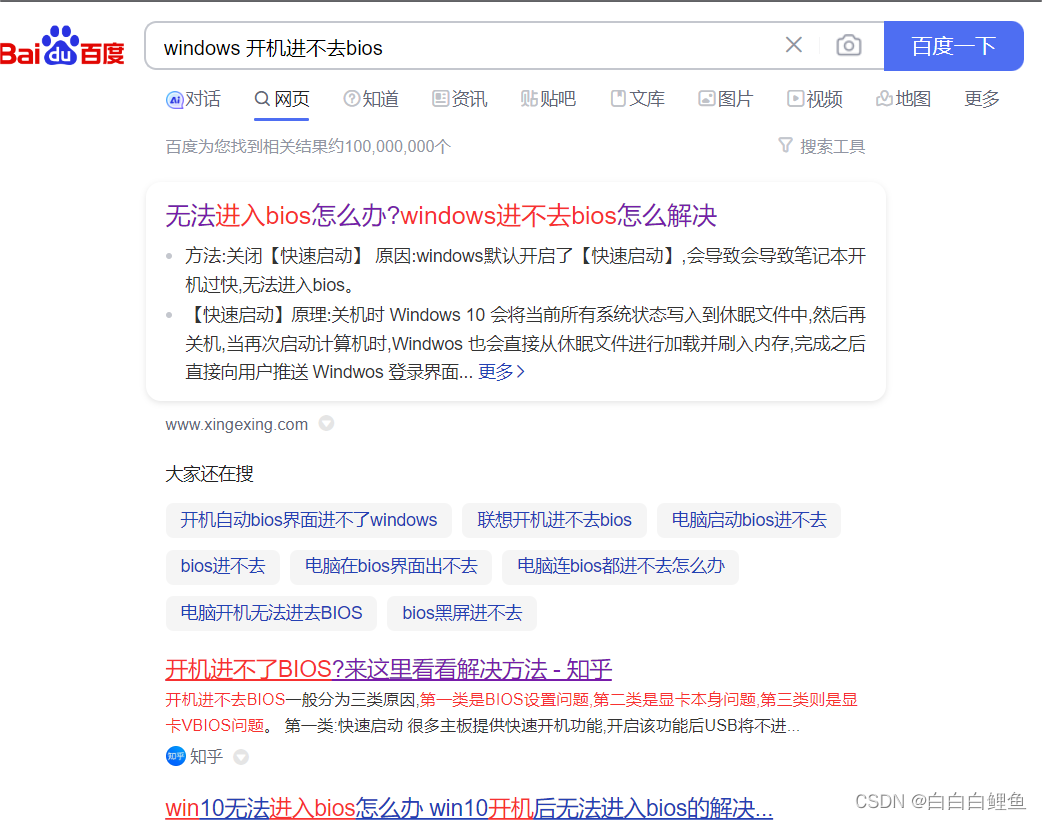
Task: Open 搜索工具 filter options
Action: (x=821, y=146)
